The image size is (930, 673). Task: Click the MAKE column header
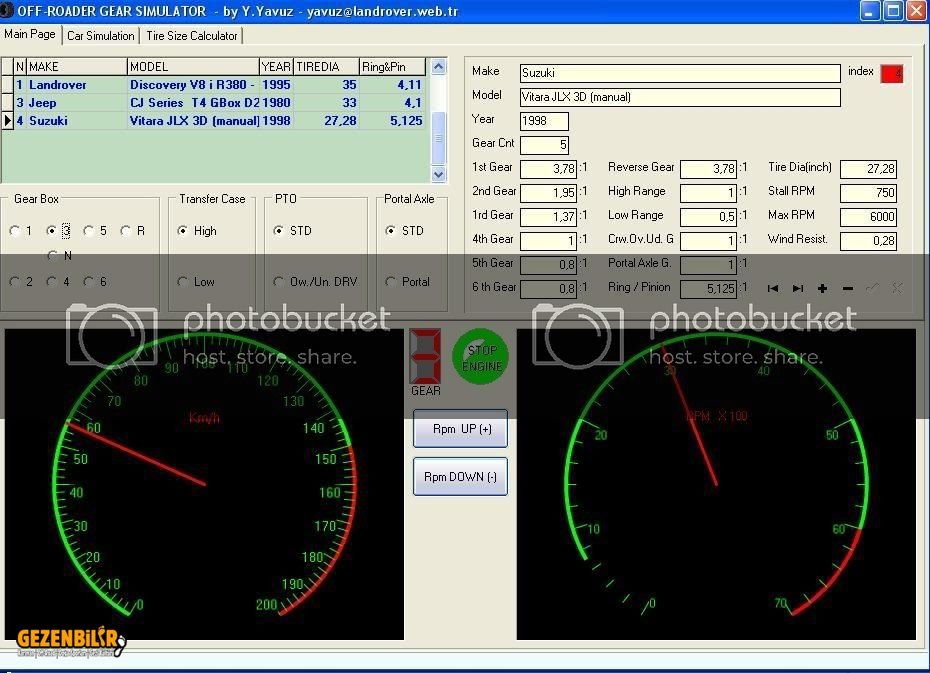point(77,66)
